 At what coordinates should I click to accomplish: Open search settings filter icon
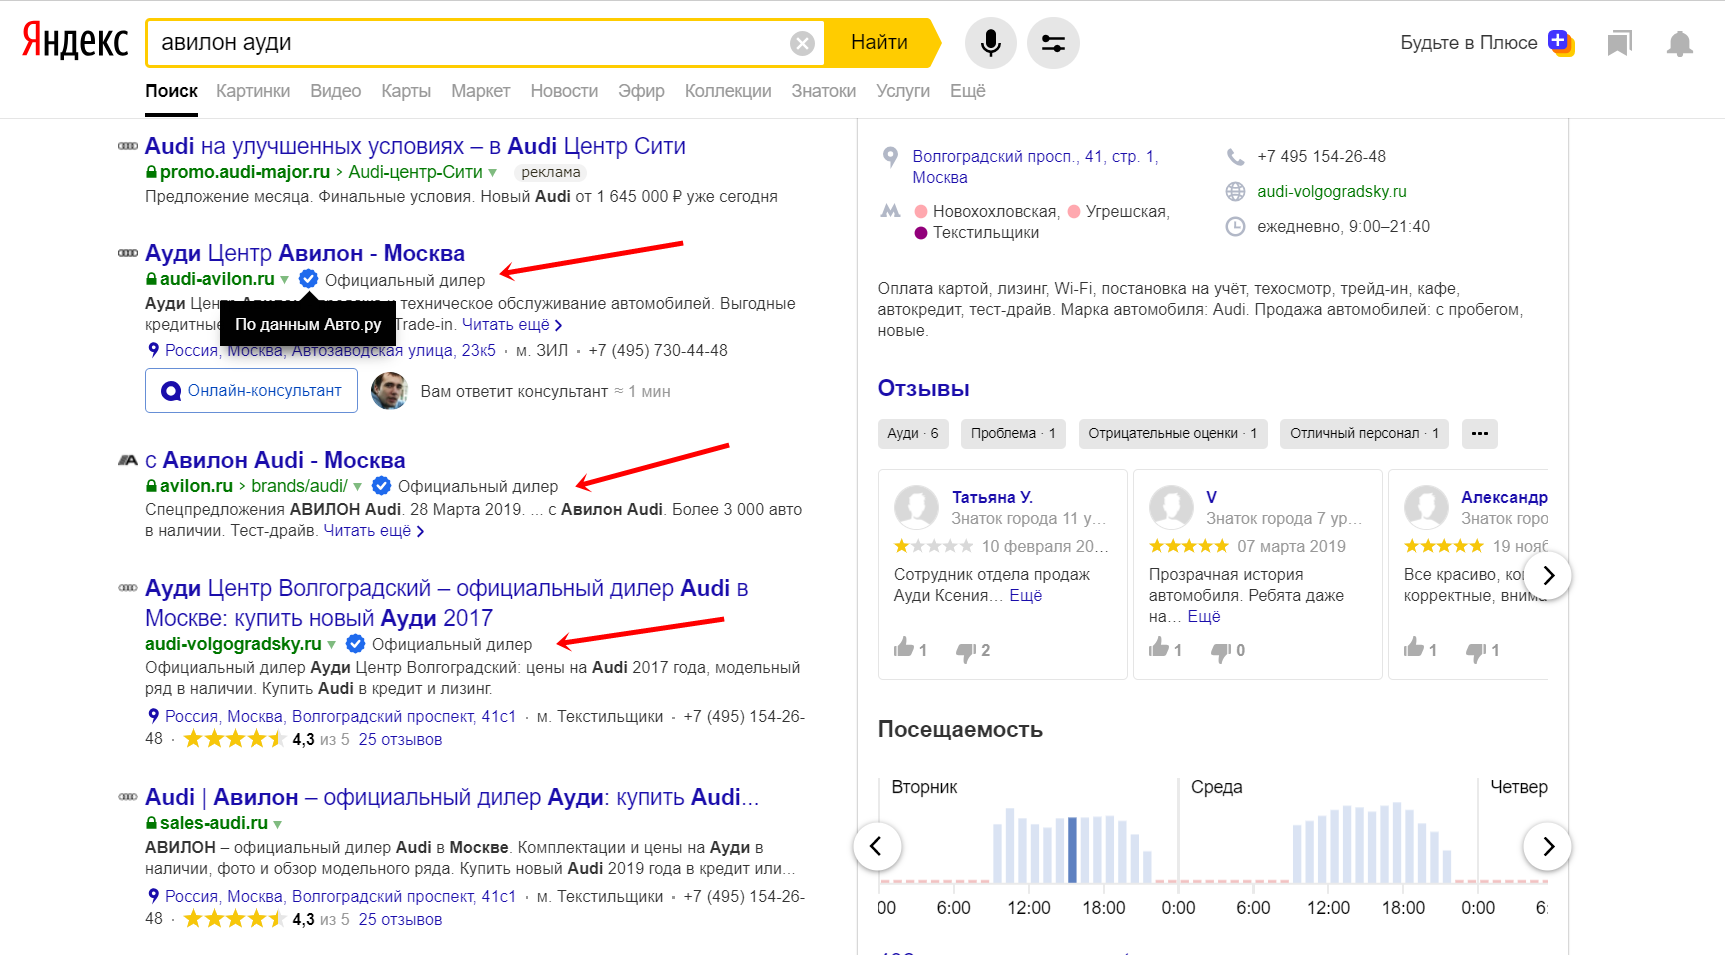tap(1053, 43)
